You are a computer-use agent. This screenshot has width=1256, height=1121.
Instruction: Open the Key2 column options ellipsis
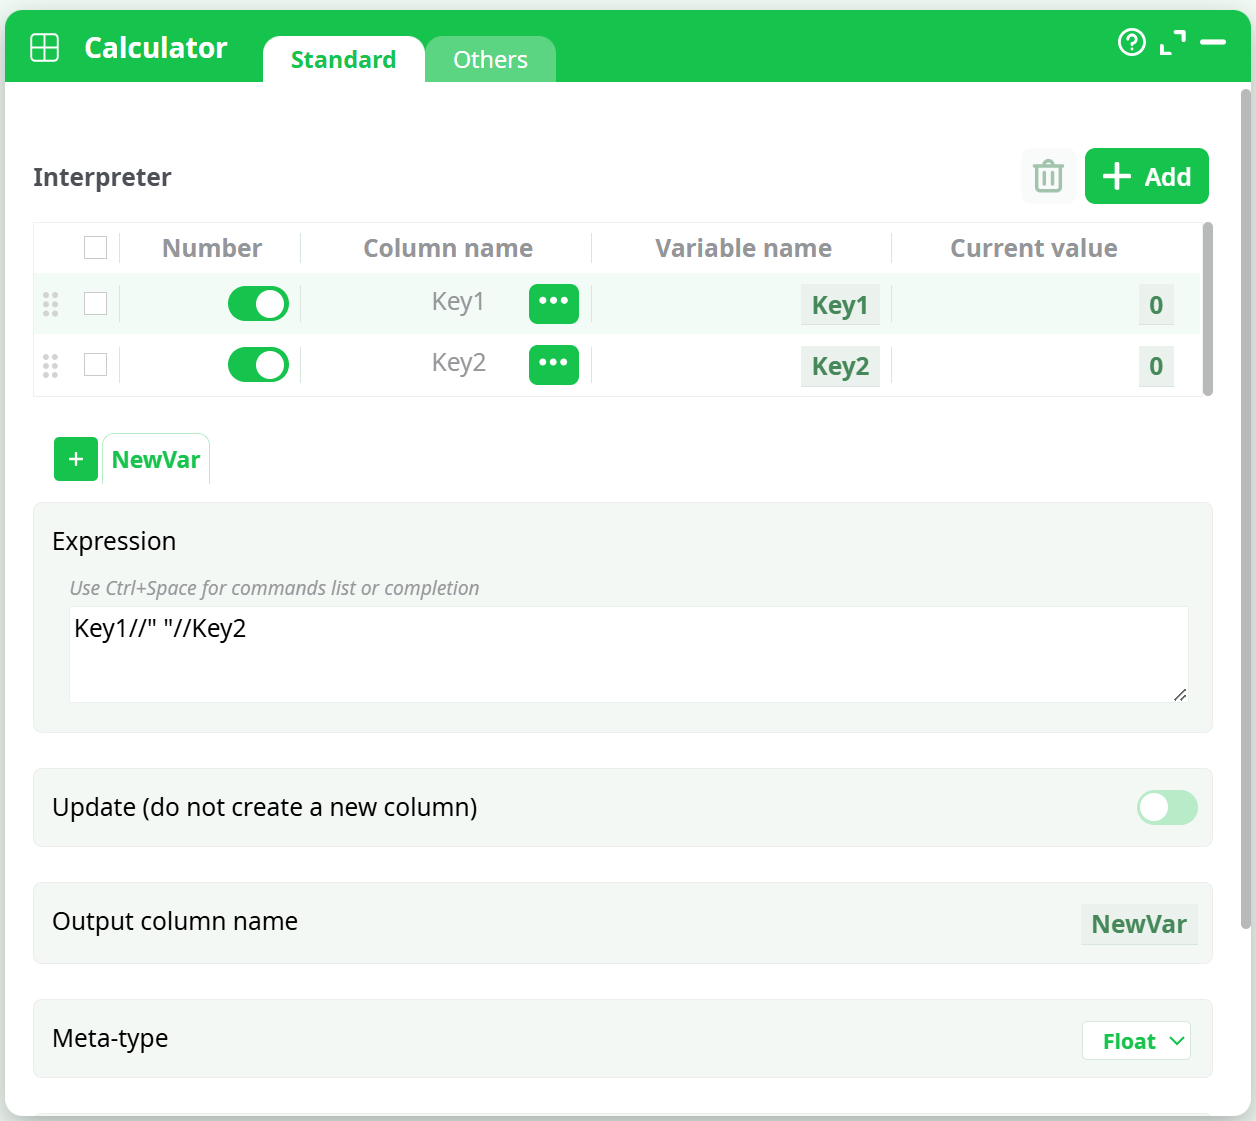553,364
